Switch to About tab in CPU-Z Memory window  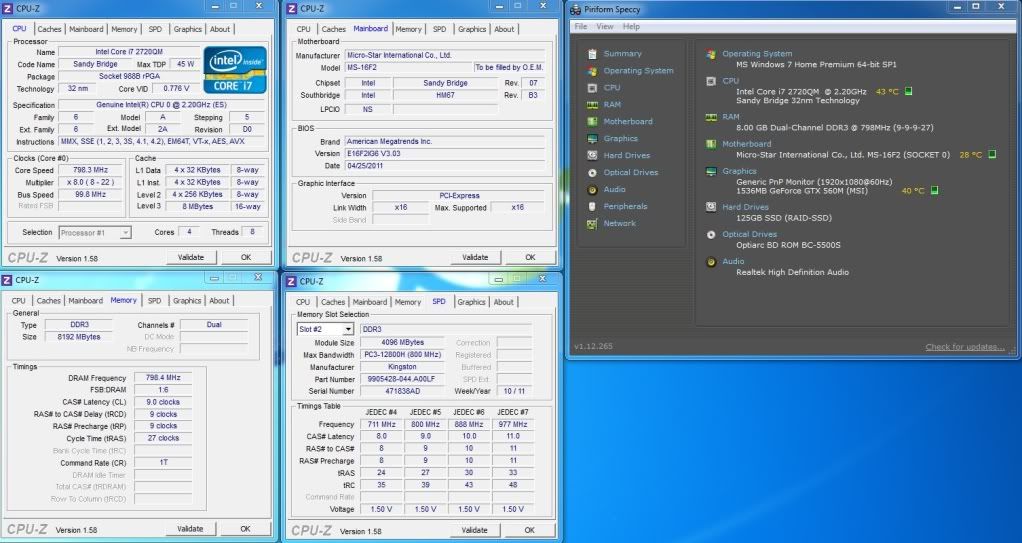pos(219,301)
